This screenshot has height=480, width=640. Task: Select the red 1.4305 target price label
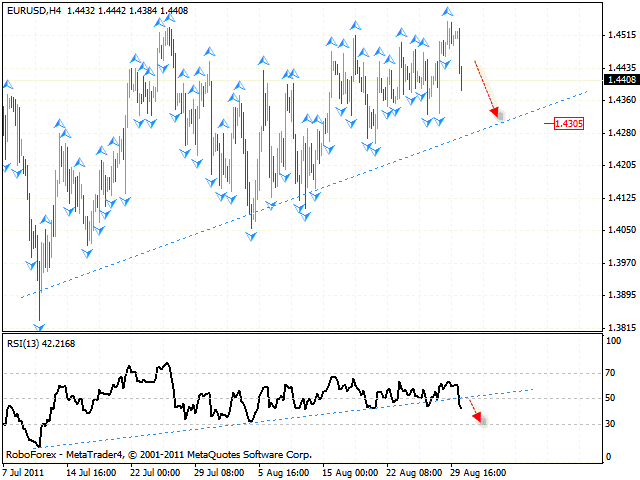click(570, 124)
